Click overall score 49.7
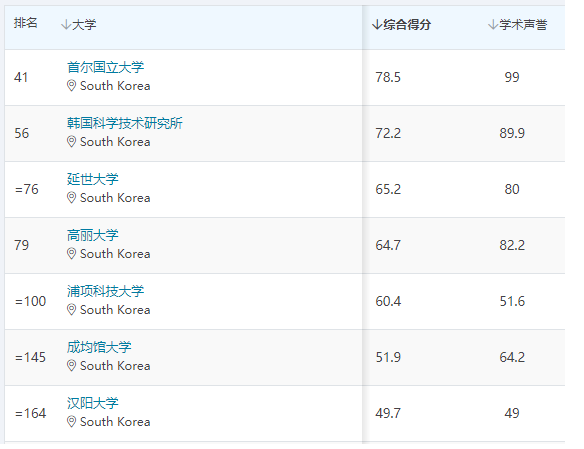 388,413
